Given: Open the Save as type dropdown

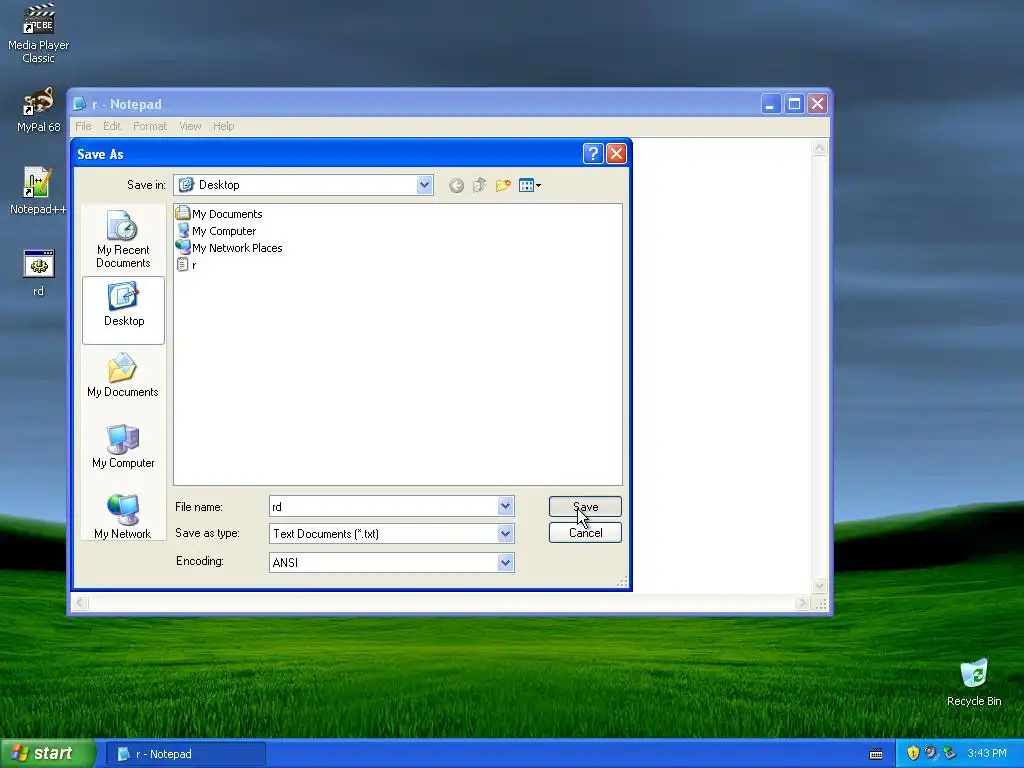Looking at the screenshot, I should [505, 534].
